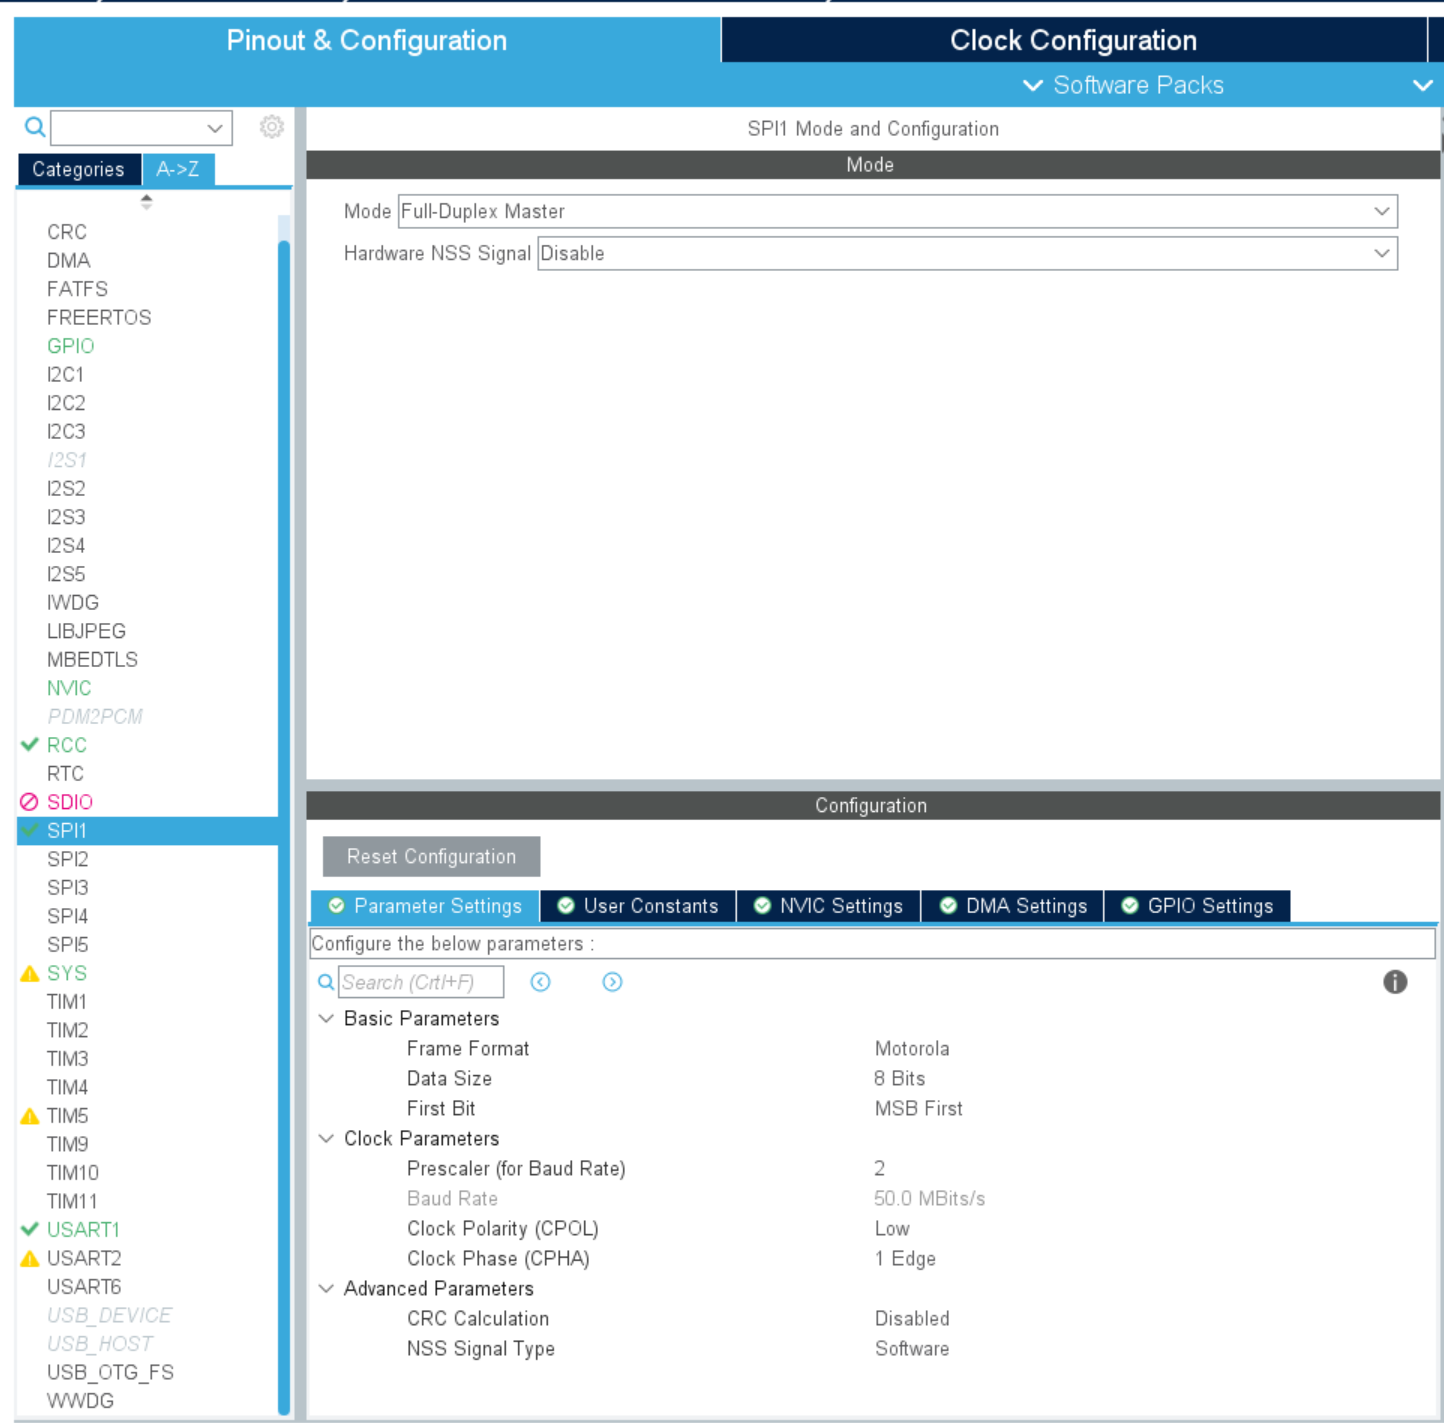The height and width of the screenshot is (1423, 1444).
Task: Click the peripheral search magnifier icon
Action: (34, 127)
